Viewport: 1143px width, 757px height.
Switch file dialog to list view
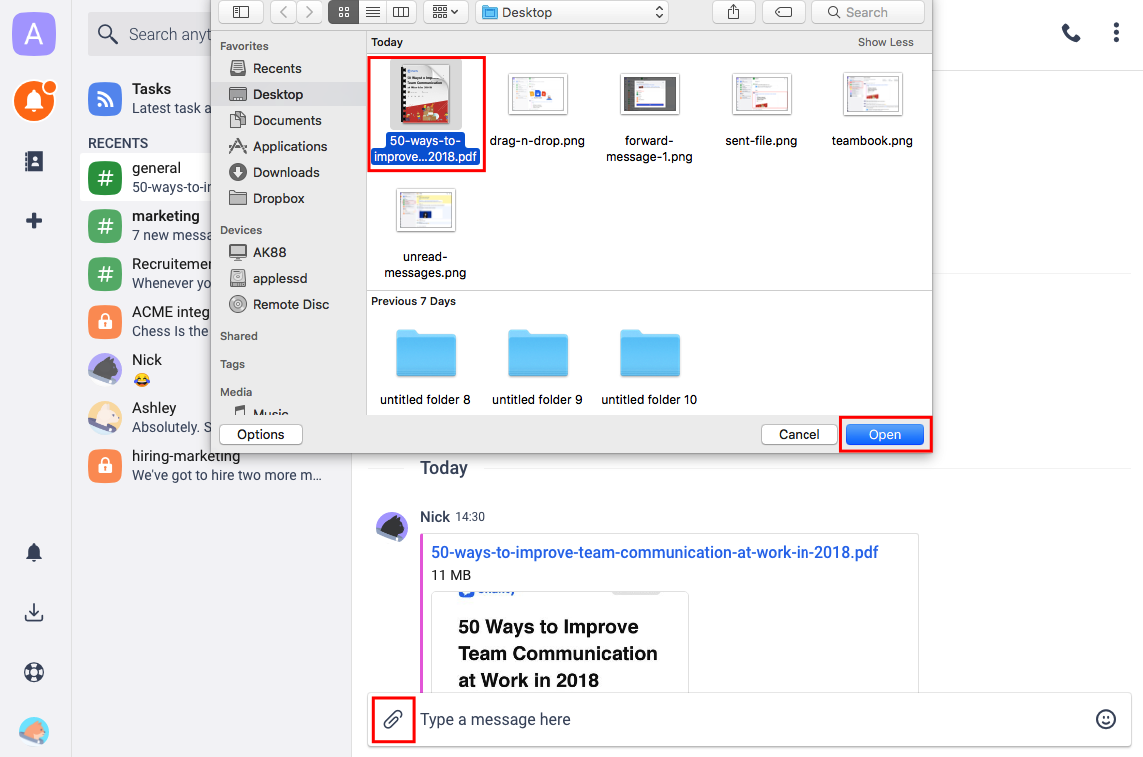pyautogui.click(x=372, y=12)
